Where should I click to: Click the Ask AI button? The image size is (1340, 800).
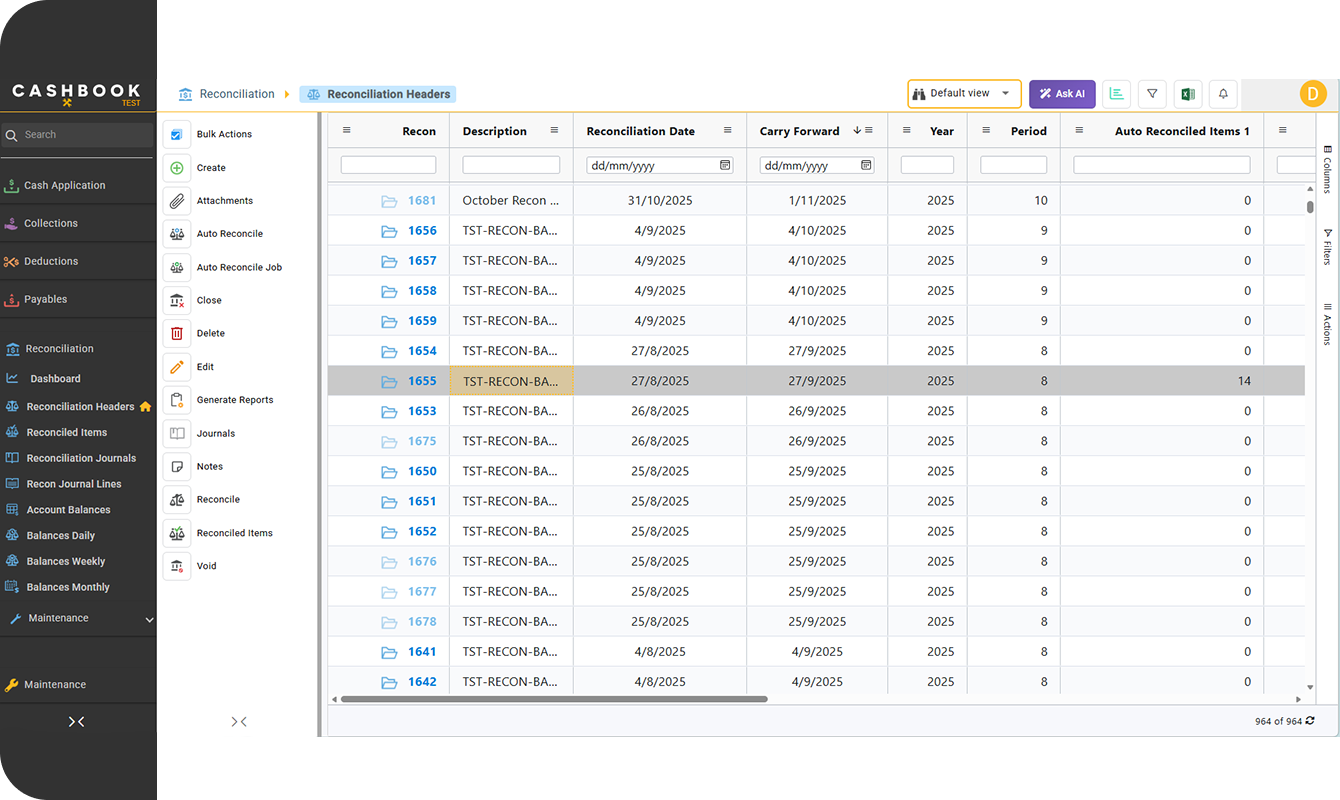click(1062, 94)
